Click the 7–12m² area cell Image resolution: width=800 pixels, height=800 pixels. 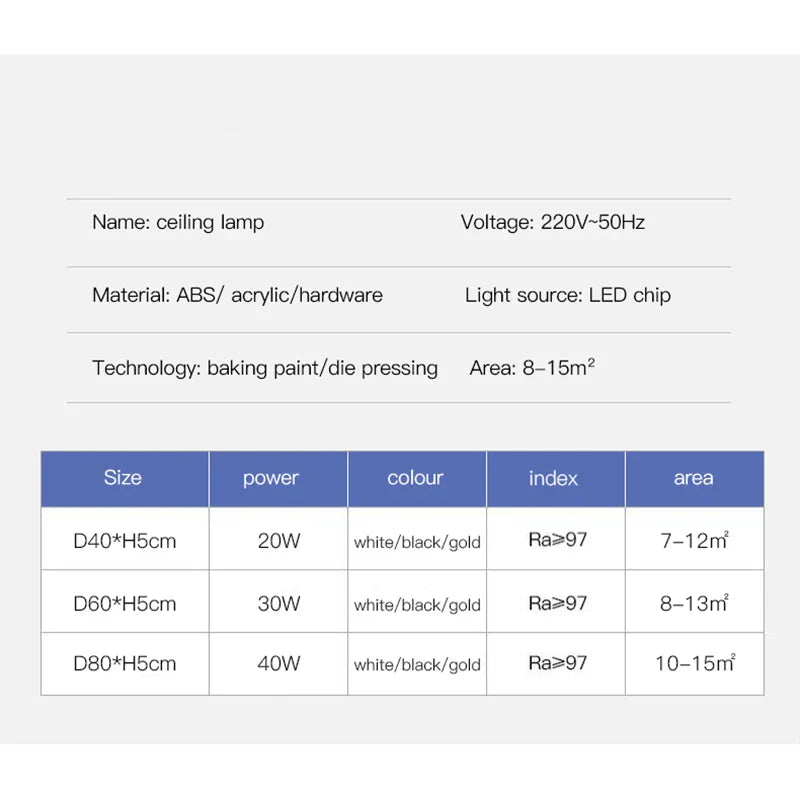tap(694, 541)
